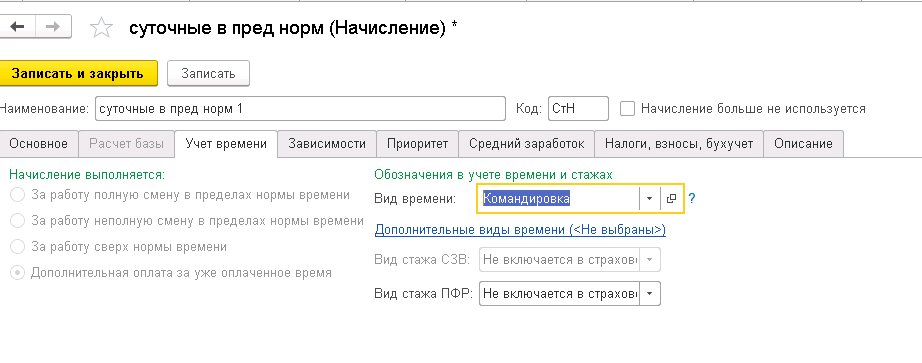Click the Обозначения в учете времени и стажах heading

click(x=493, y=174)
